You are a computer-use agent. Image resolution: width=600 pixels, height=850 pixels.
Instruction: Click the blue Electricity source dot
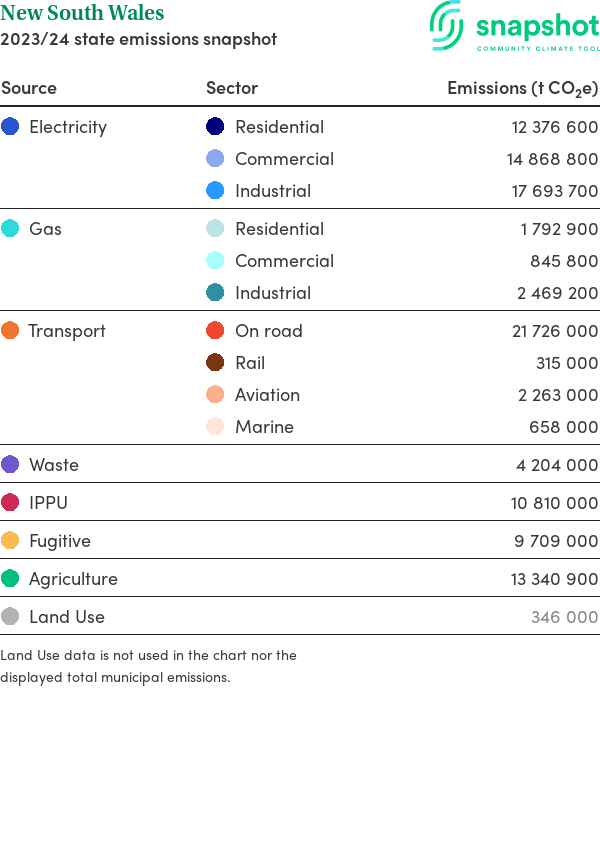tap(11, 127)
